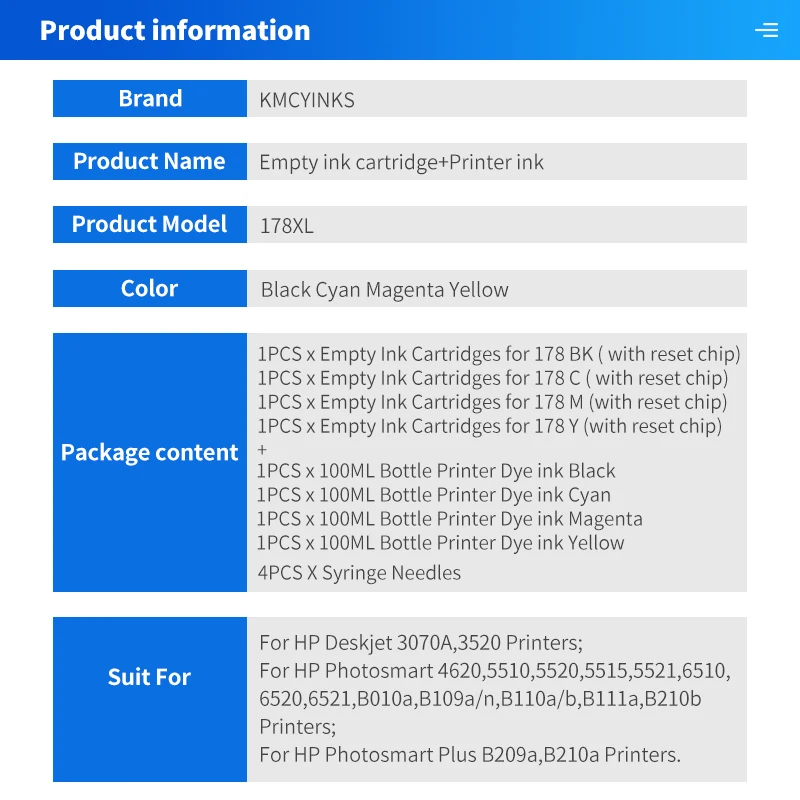Click the 100ML Dye ink Black line
This screenshot has height=800, width=800.
(x=436, y=471)
